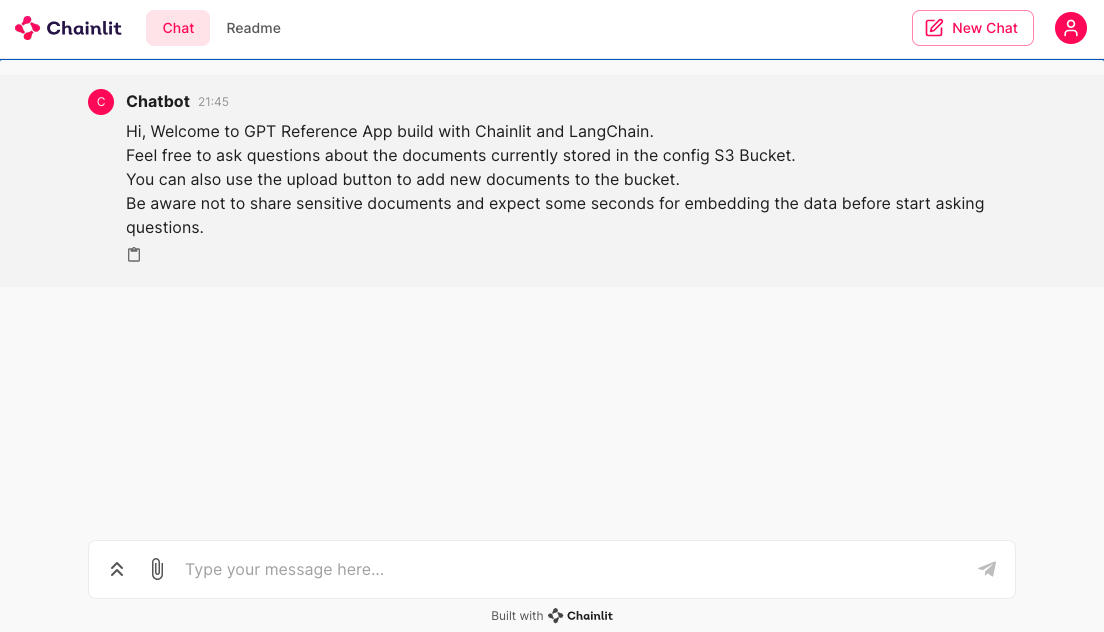
Task: Copy the welcome message with clipboard icon
Action: pos(134,255)
